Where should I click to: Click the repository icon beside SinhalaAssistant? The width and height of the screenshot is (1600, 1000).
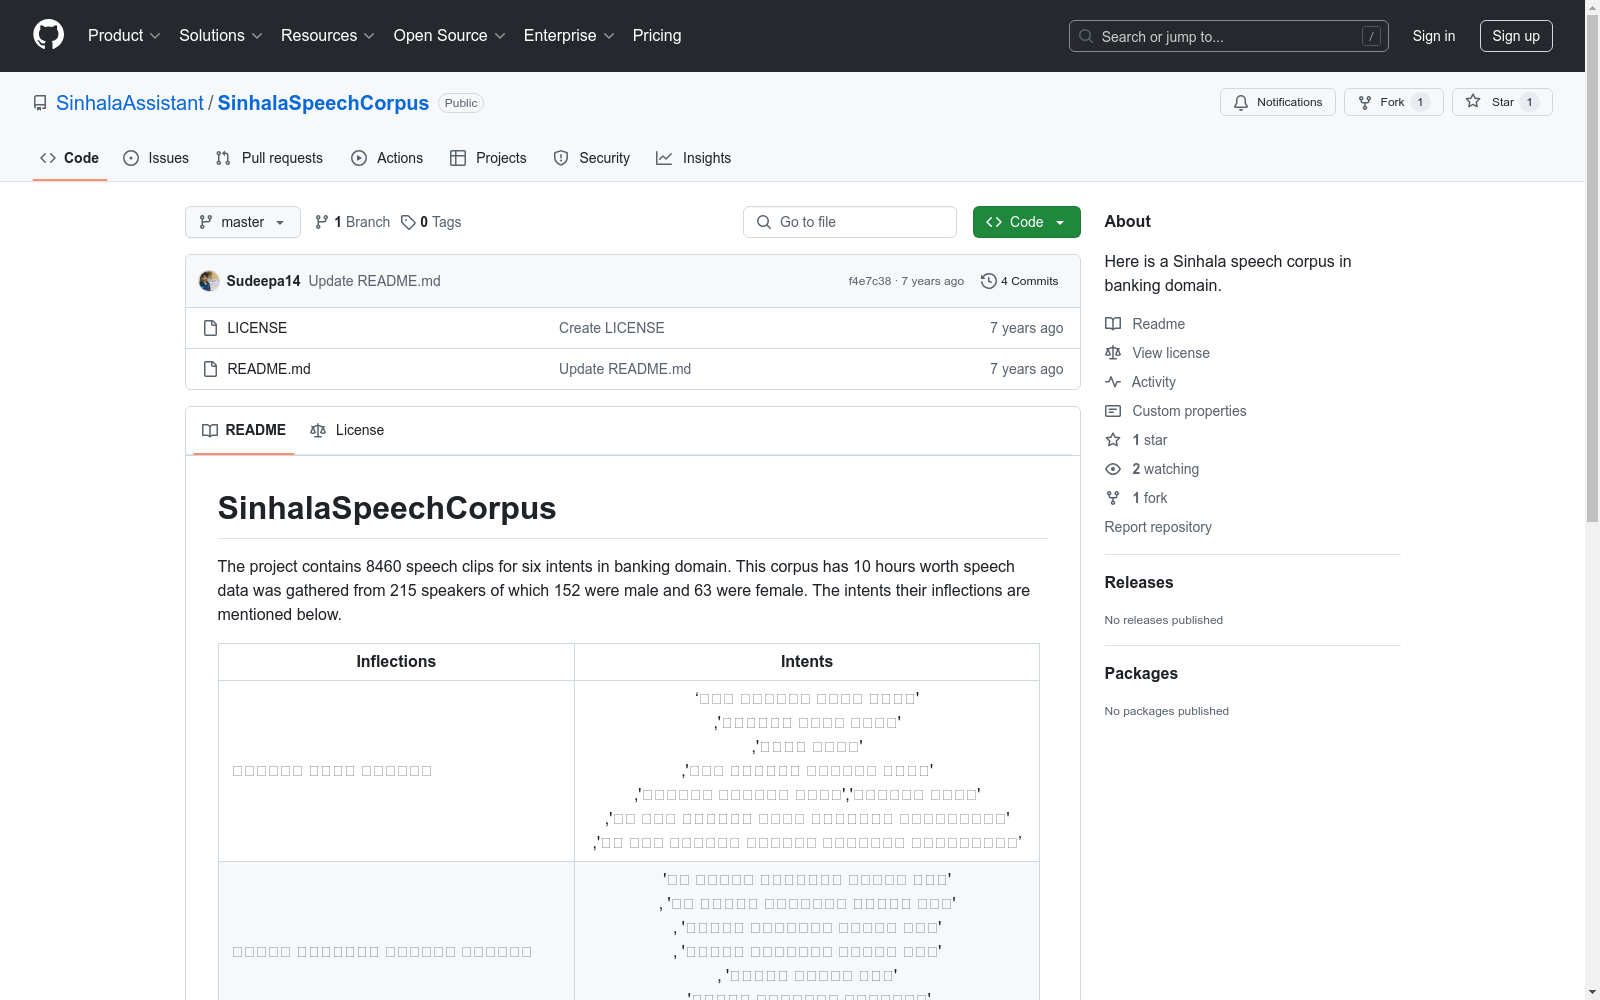[40, 103]
